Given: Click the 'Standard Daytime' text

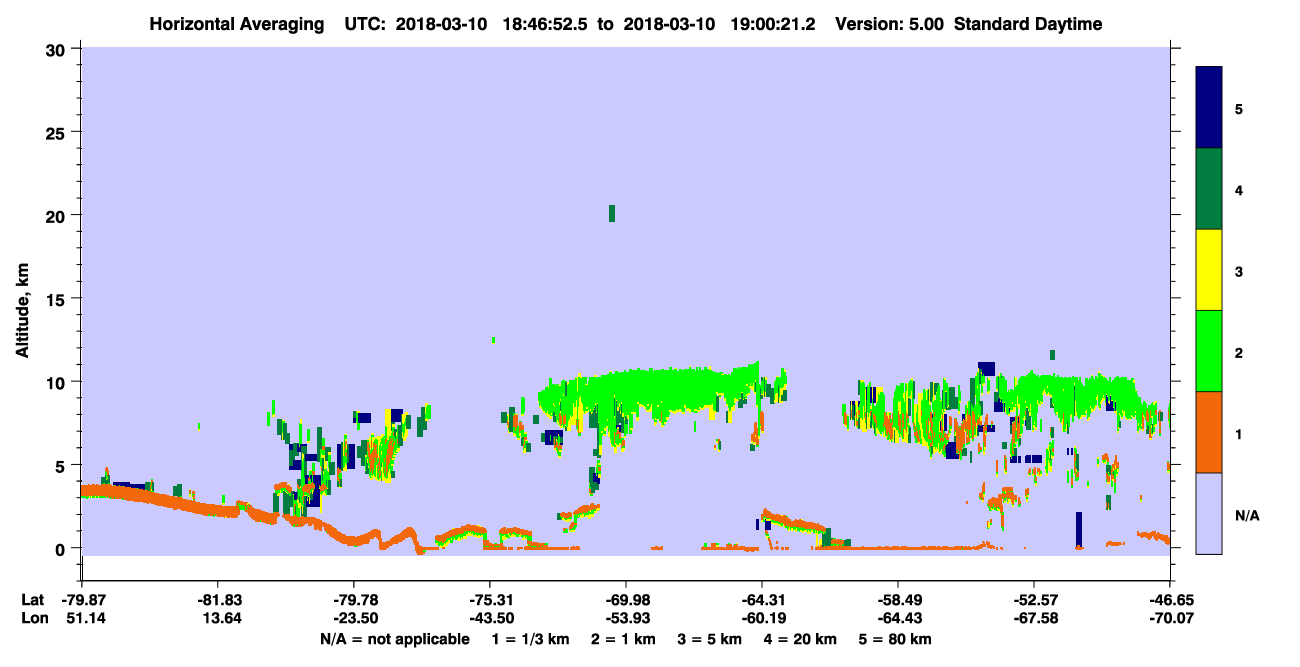Looking at the screenshot, I should coord(1028,24).
